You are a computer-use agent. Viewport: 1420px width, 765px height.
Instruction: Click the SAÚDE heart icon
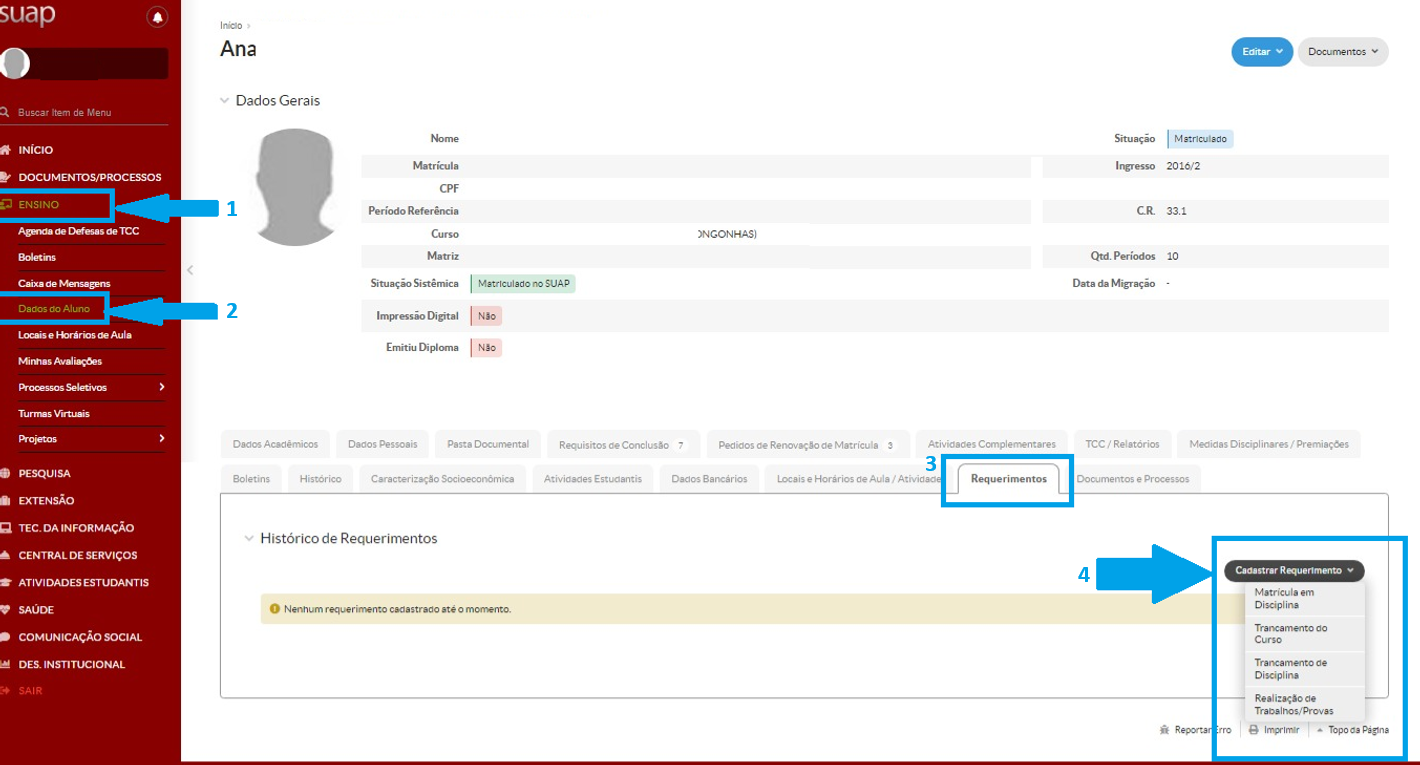click(x=6, y=610)
